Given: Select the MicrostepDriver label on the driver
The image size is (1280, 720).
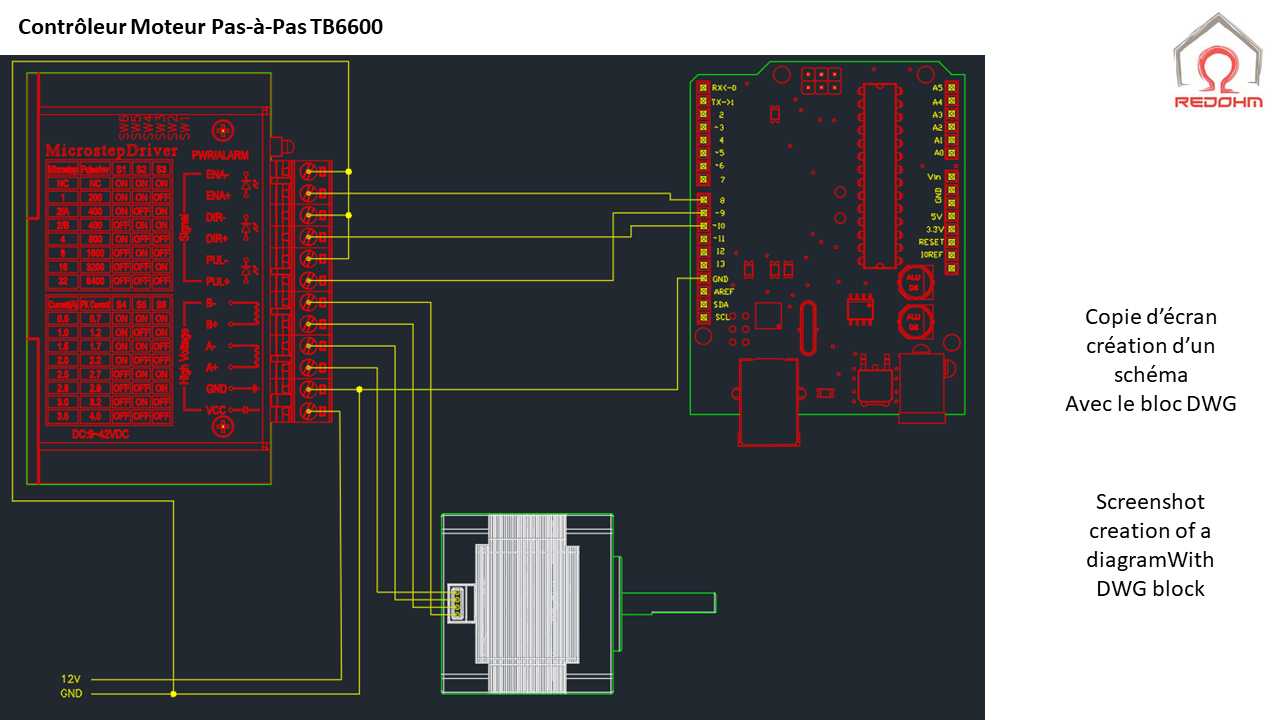Looking at the screenshot, I should tap(112, 151).
